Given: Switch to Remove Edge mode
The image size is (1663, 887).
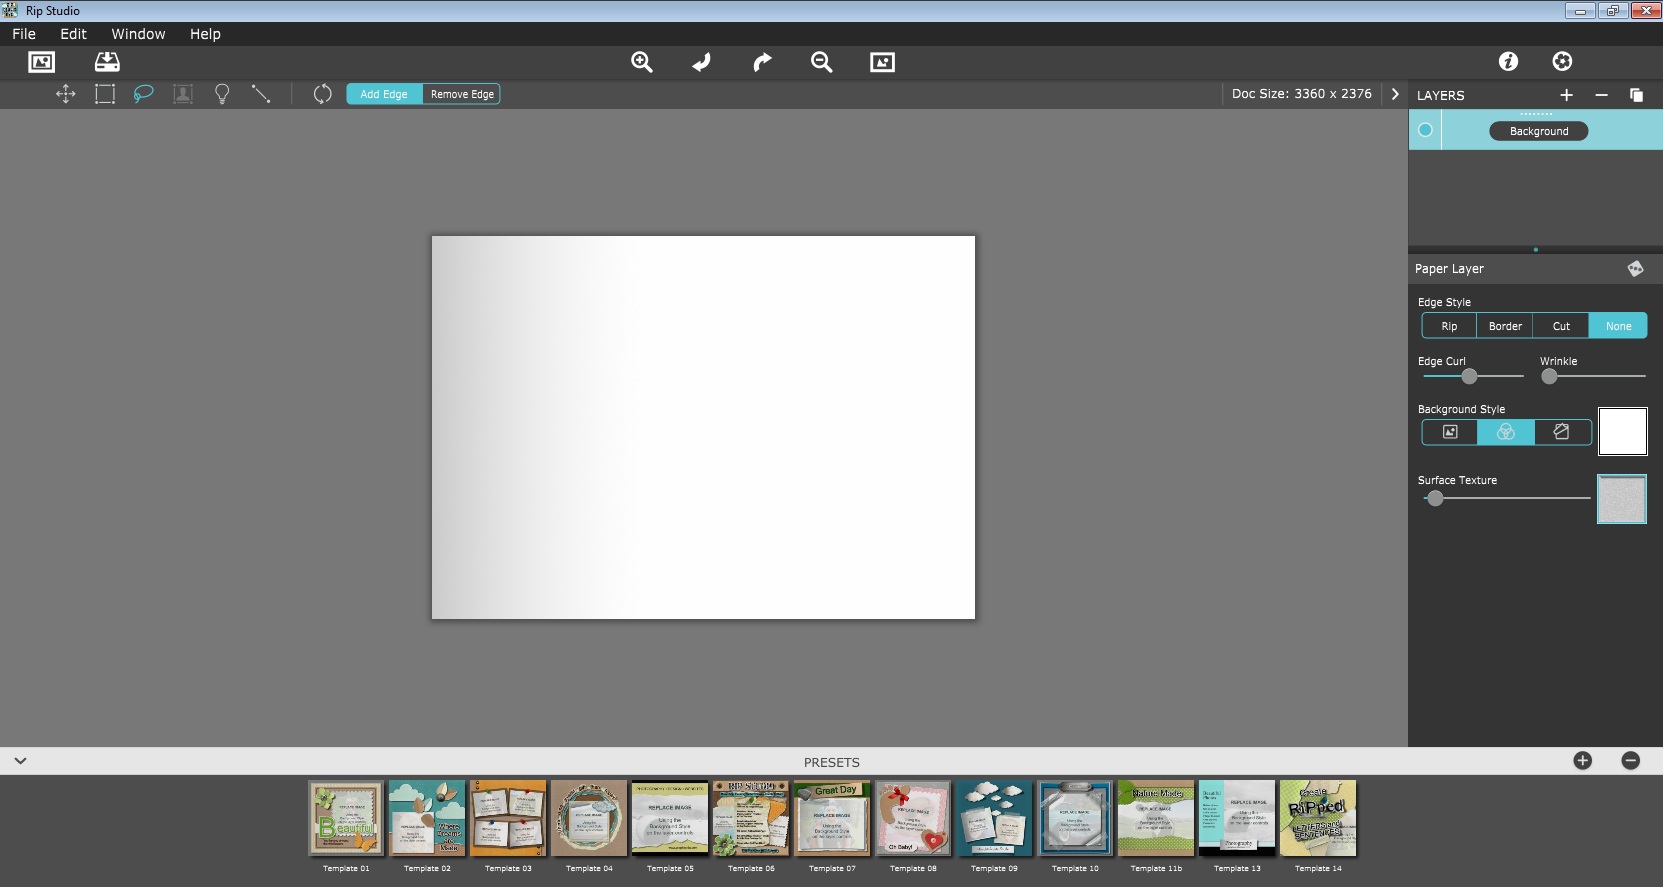Looking at the screenshot, I should [x=462, y=94].
